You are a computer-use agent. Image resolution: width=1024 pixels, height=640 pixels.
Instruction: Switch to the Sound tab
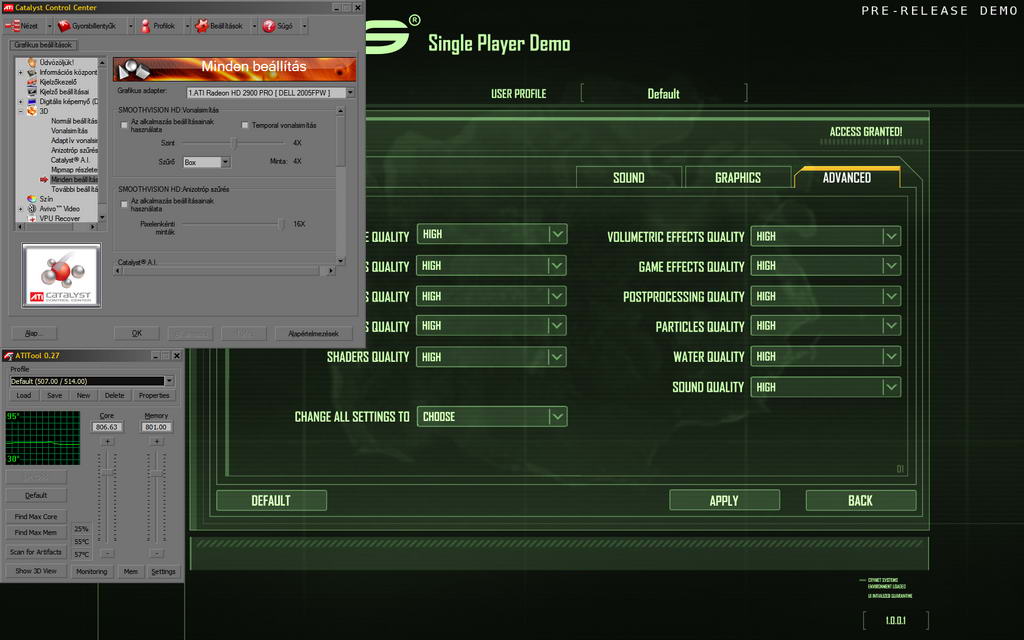pyautogui.click(x=628, y=178)
